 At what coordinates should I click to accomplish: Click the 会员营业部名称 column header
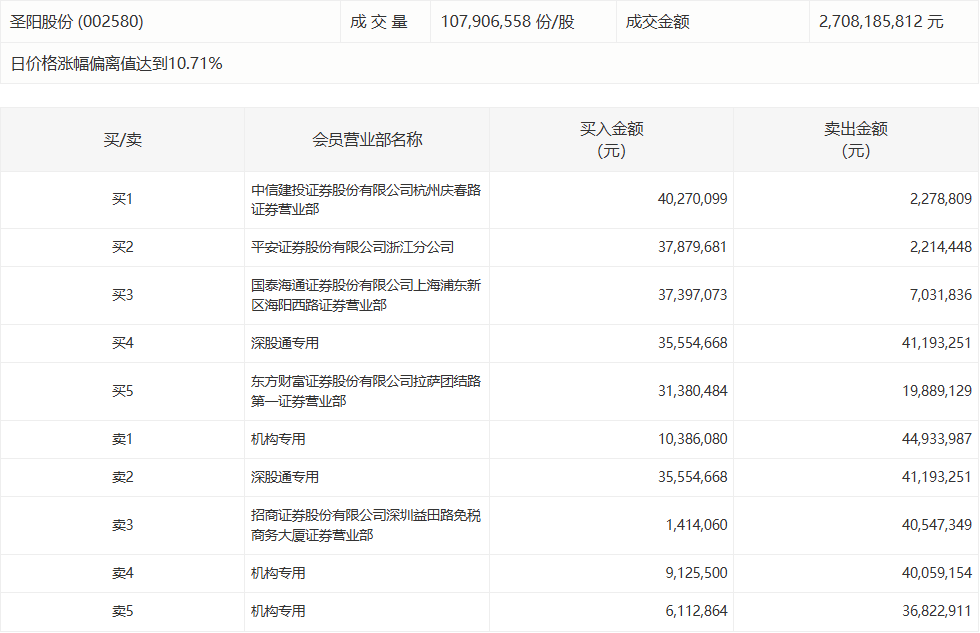click(x=365, y=140)
